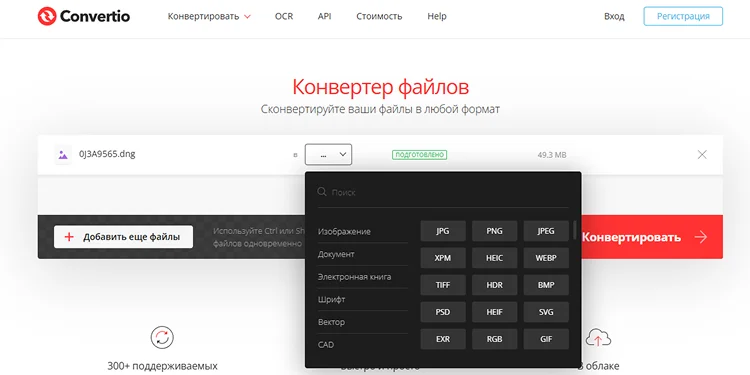Choose WEBP format
The width and height of the screenshot is (750, 375).
pos(546,258)
